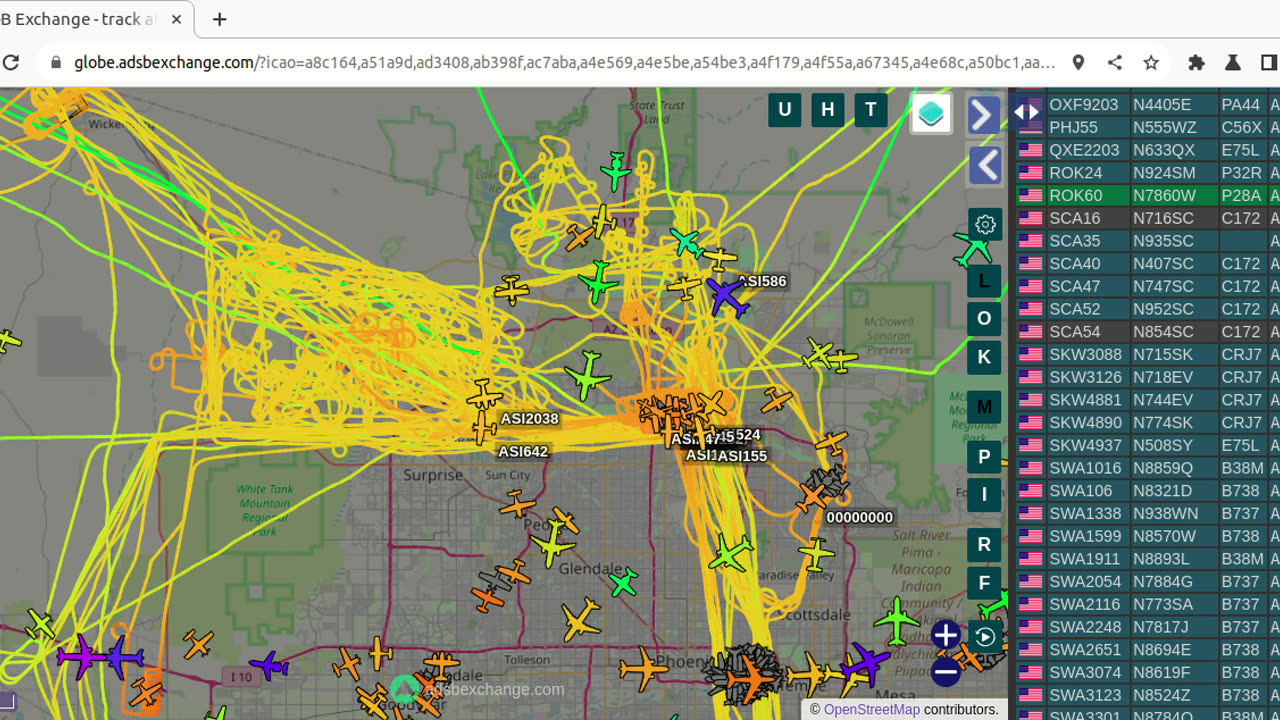Open the map layers selector
1280x720 pixels.
click(931, 113)
